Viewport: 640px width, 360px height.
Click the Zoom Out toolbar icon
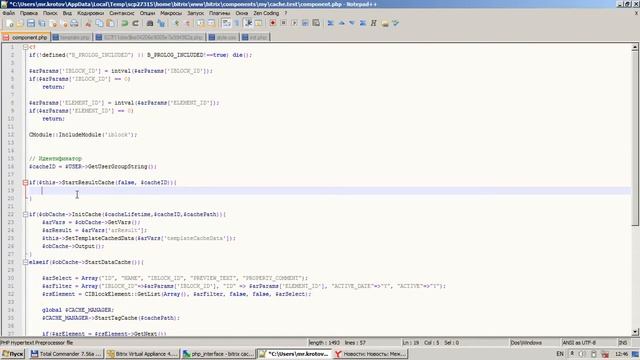(x=187, y=24)
